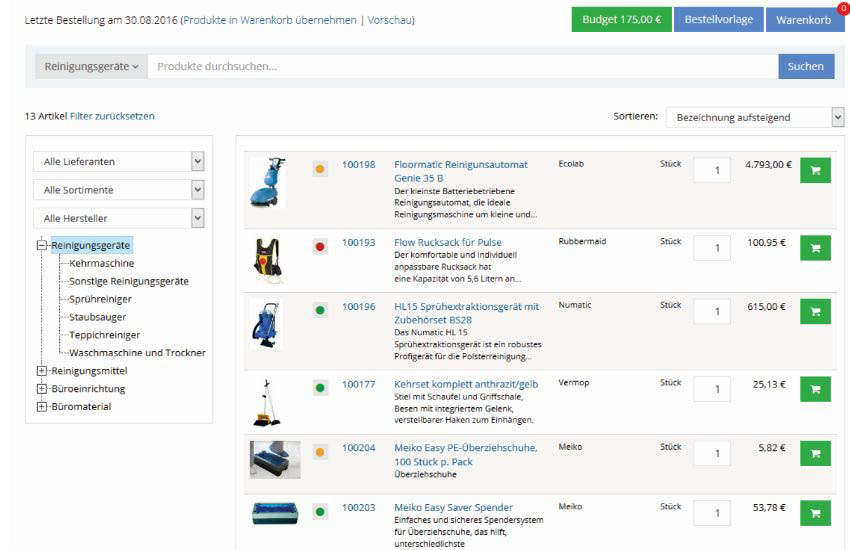The height and width of the screenshot is (550, 850).
Task: Open the Warenkorb button
Action: click(x=803, y=20)
